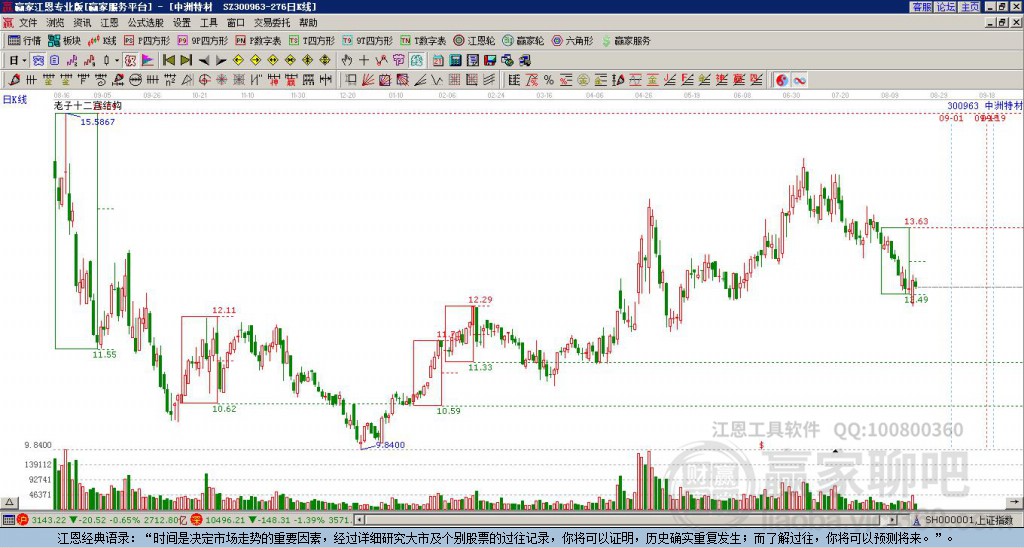Open the 资讯 menu
The image size is (1024, 548).
82,23
